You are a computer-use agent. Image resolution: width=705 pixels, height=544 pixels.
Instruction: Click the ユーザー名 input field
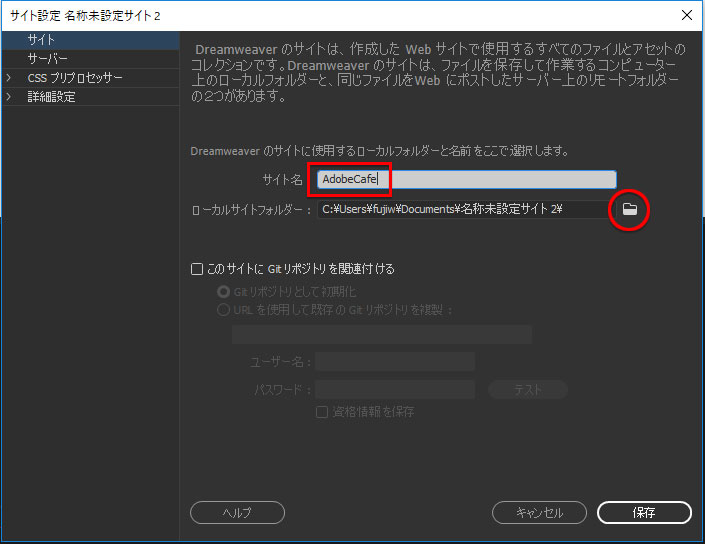395,362
